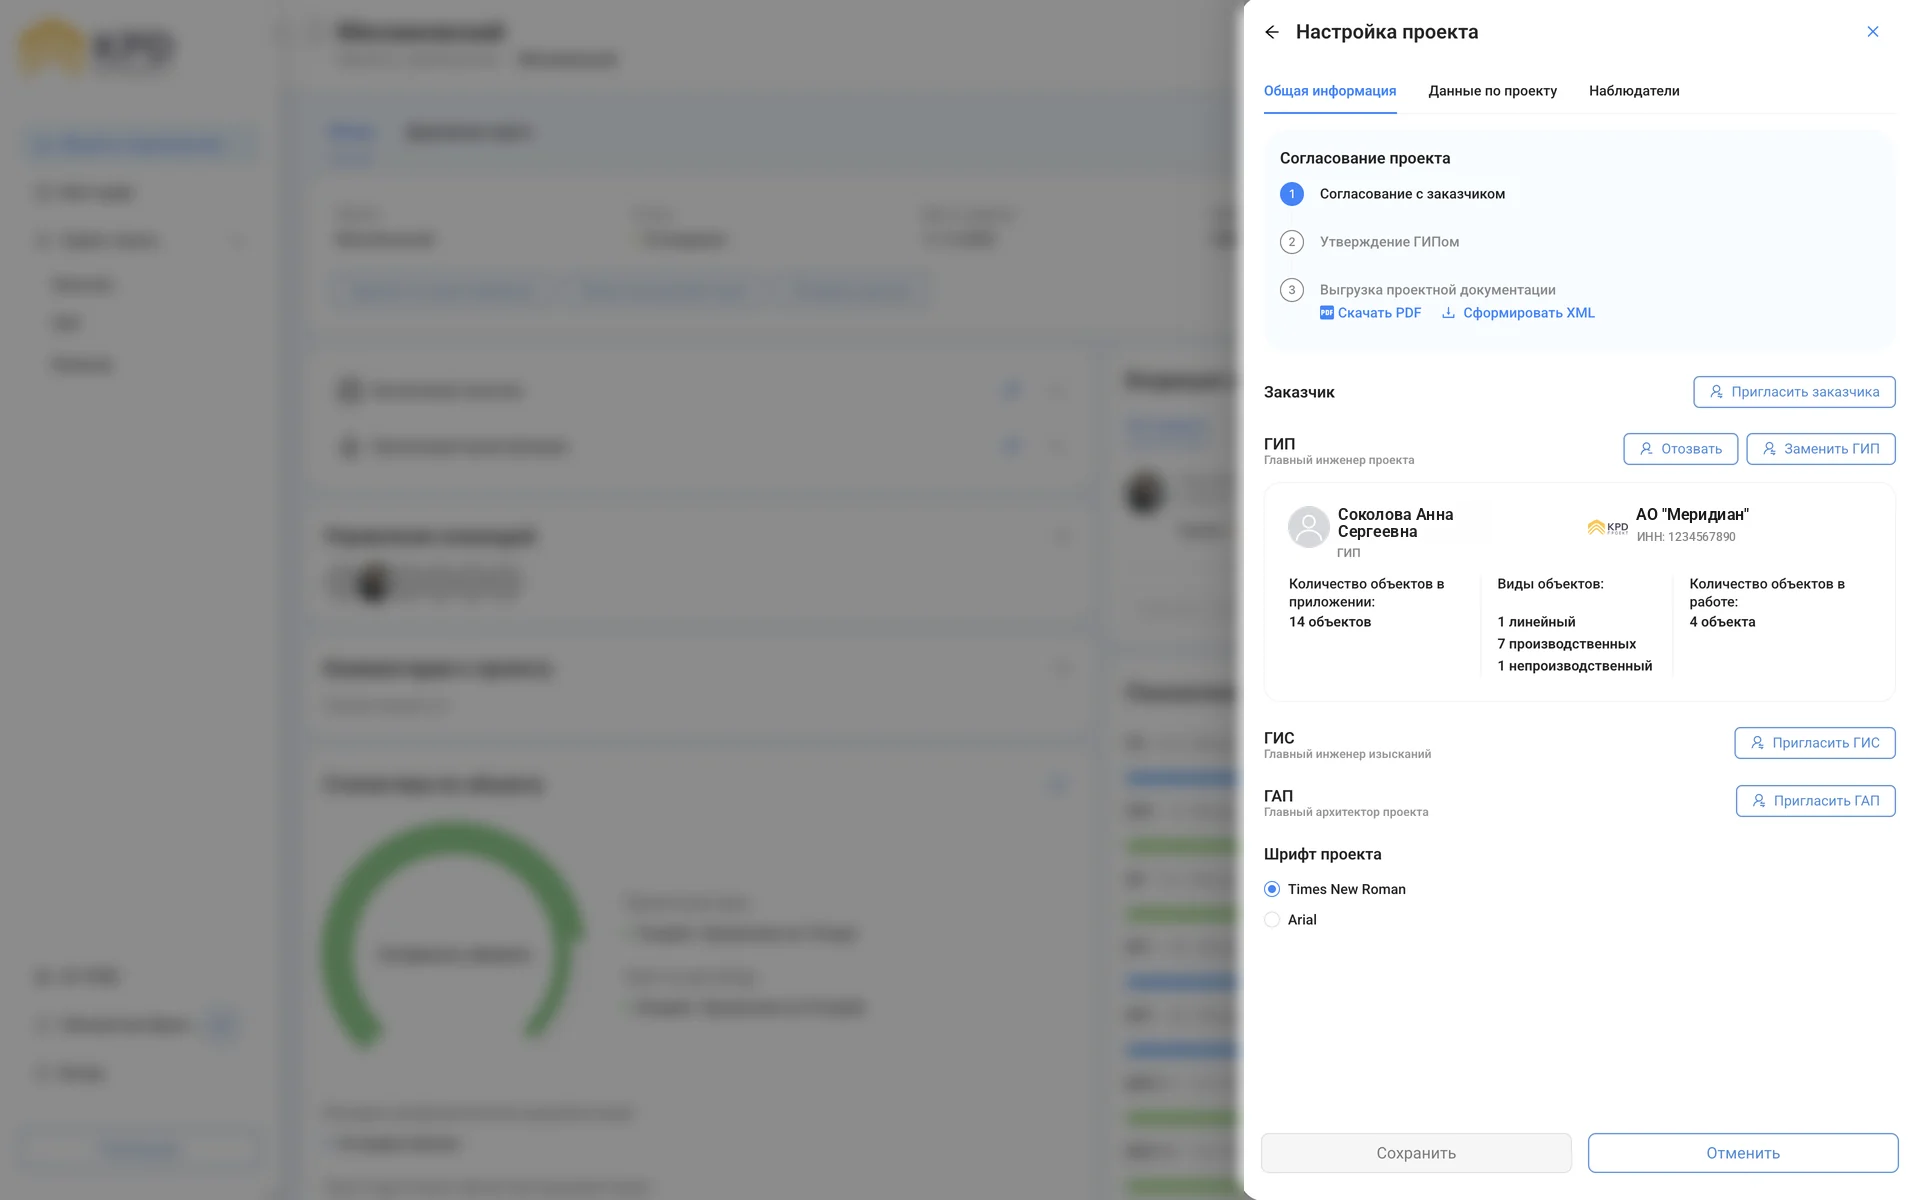Select Arial project font
Image resolution: width=1920 pixels, height=1200 pixels.
point(1290,920)
